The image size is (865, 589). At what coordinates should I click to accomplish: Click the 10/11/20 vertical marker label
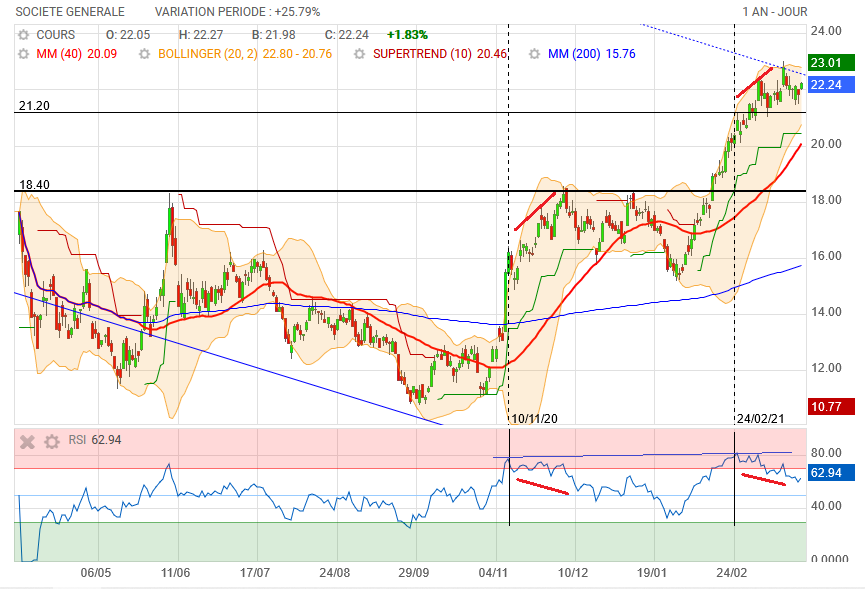[534, 419]
